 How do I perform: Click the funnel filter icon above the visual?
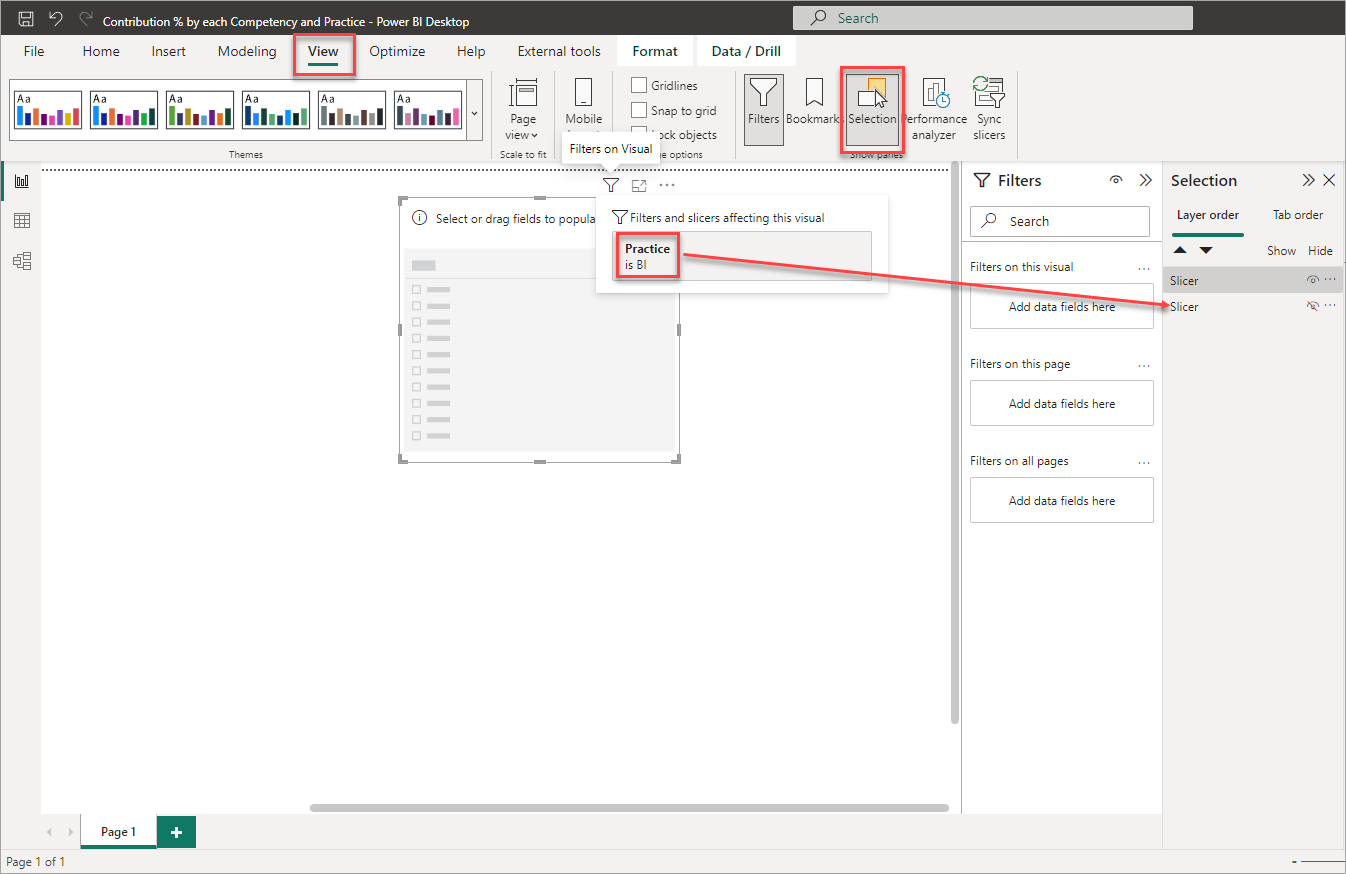point(610,185)
